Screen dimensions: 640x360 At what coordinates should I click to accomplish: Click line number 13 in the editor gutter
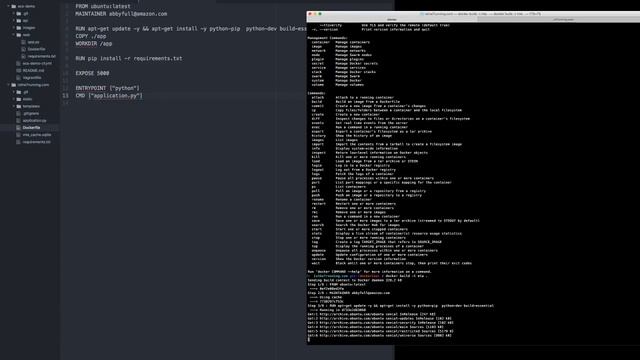click(x=65, y=96)
